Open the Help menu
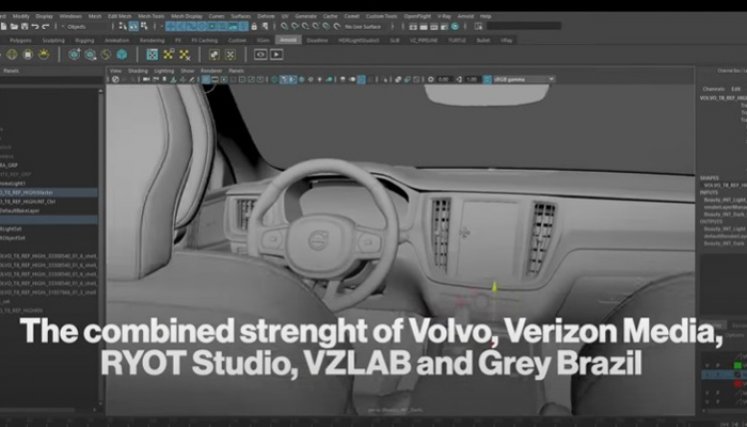This screenshot has width=747, height=427. point(485,16)
